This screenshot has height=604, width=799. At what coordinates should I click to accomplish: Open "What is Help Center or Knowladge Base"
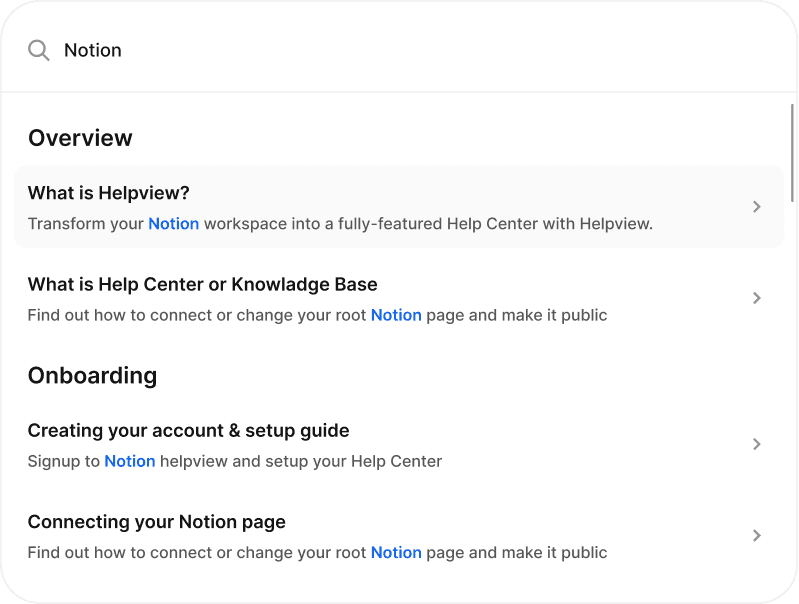click(399, 299)
